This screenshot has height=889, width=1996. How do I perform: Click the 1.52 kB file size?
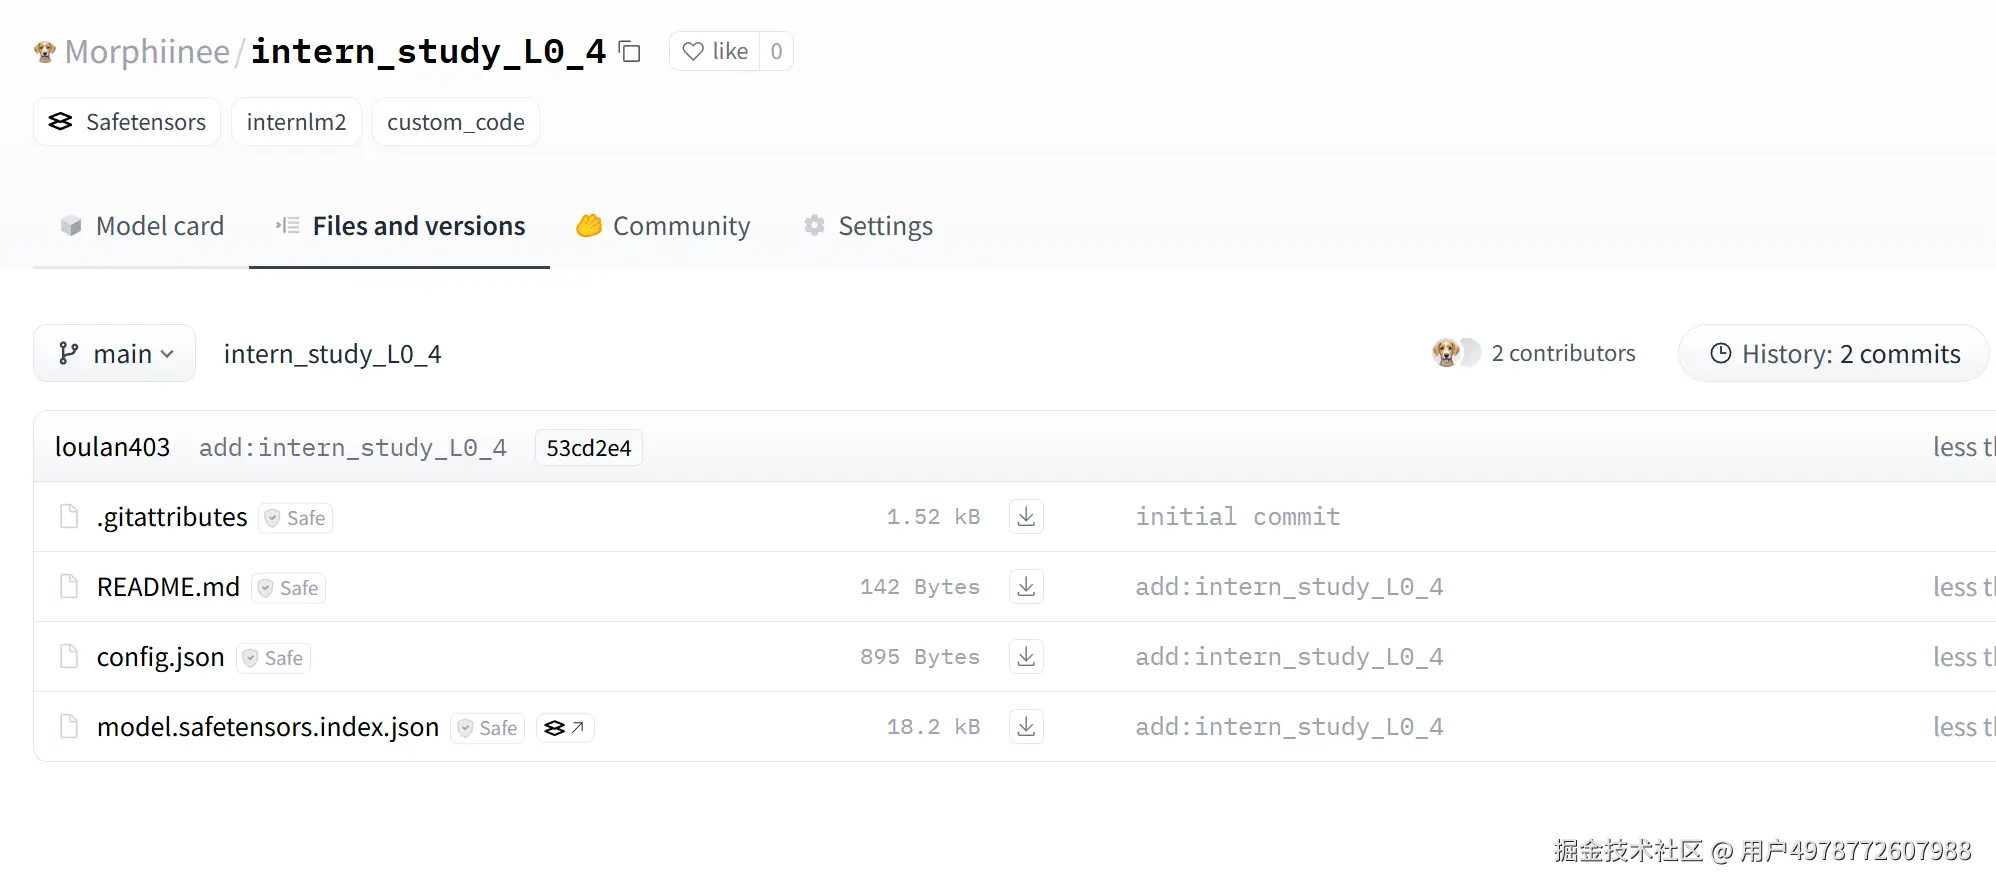point(933,517)
